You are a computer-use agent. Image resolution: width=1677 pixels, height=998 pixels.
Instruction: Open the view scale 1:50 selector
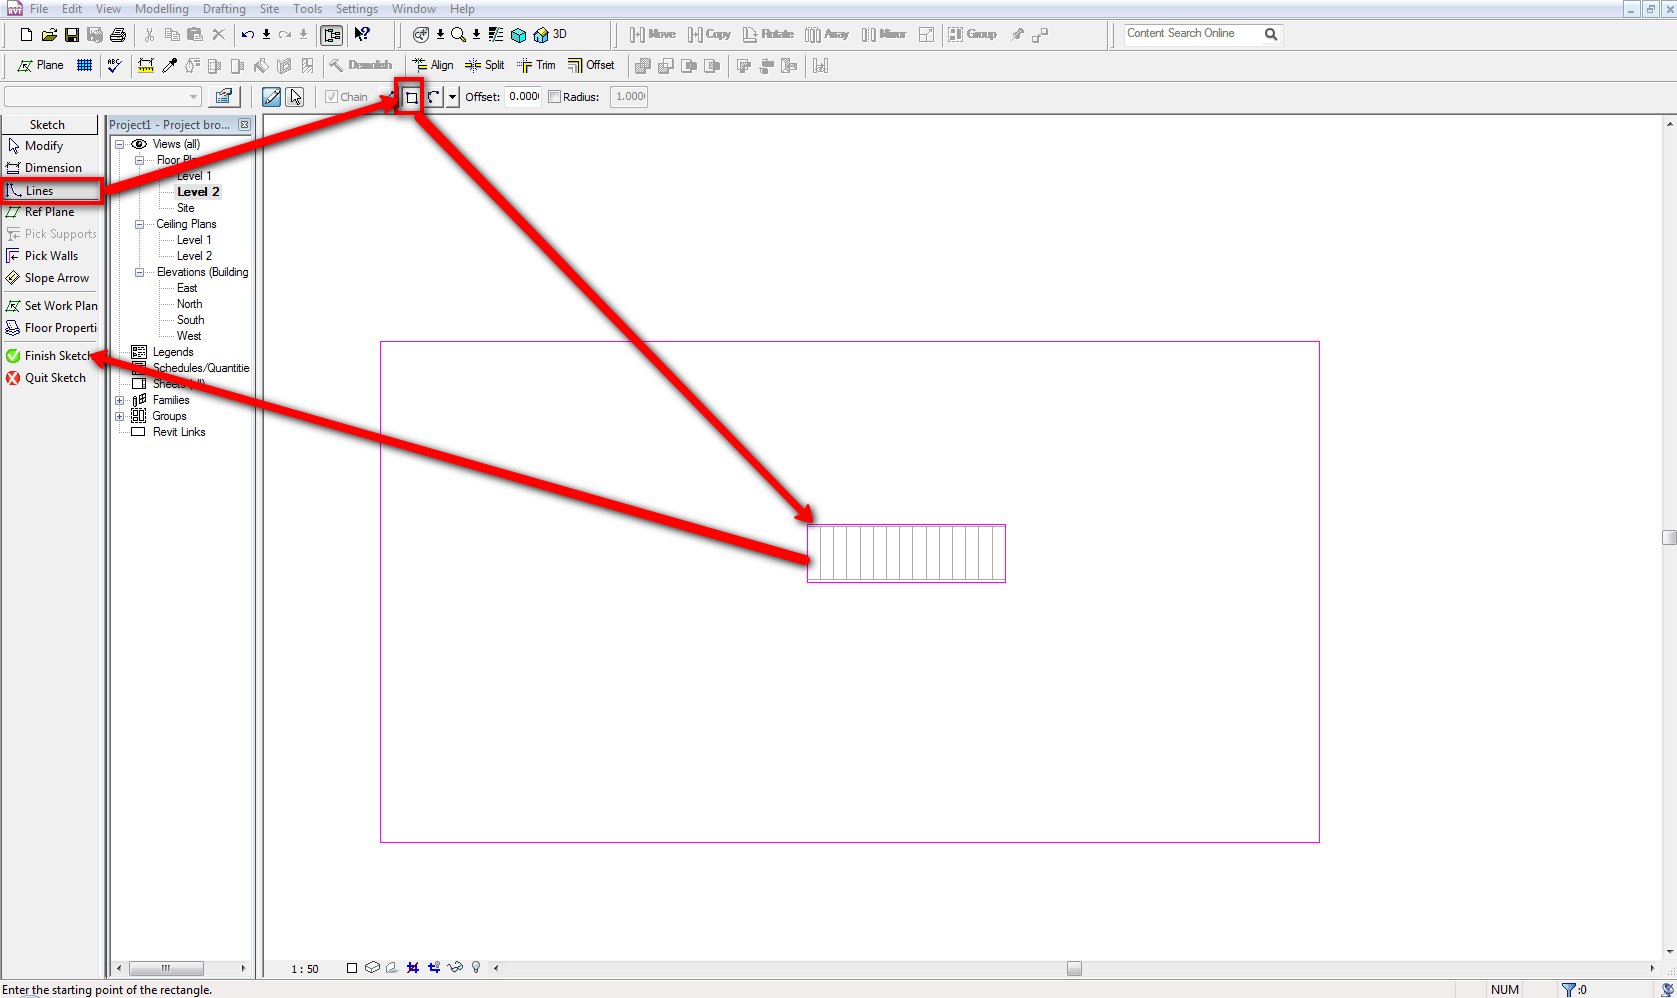pyautogui.click(x=305, y=969)
